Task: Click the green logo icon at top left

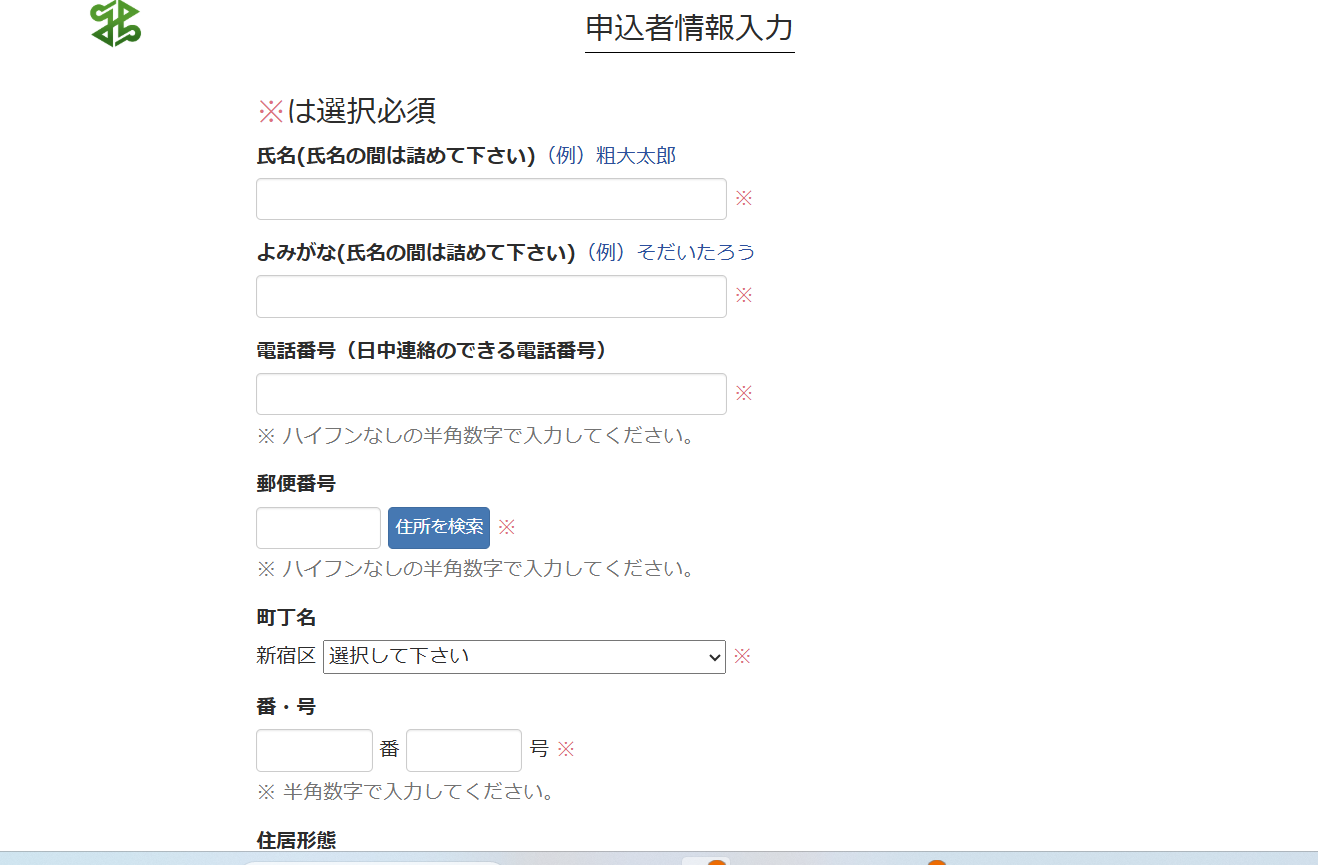Action: (x=115, y=24)
